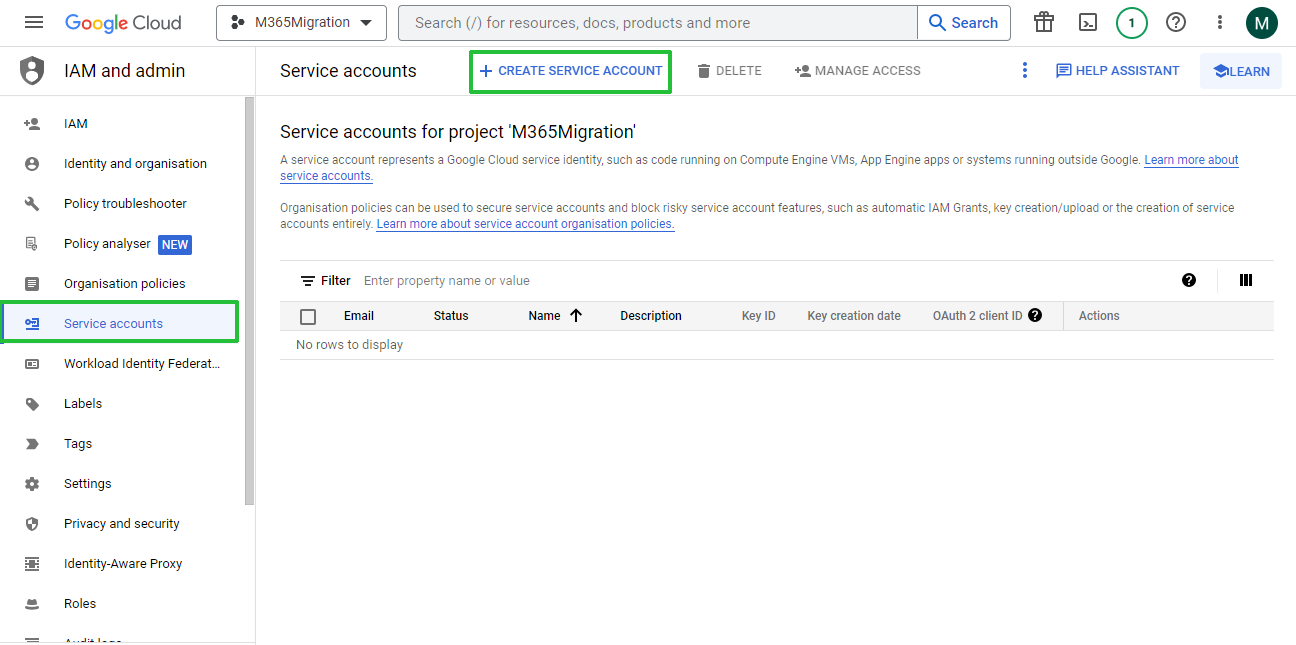Open the account avatar M
Screen dimensions: 1296x645
pos(1262,22)
